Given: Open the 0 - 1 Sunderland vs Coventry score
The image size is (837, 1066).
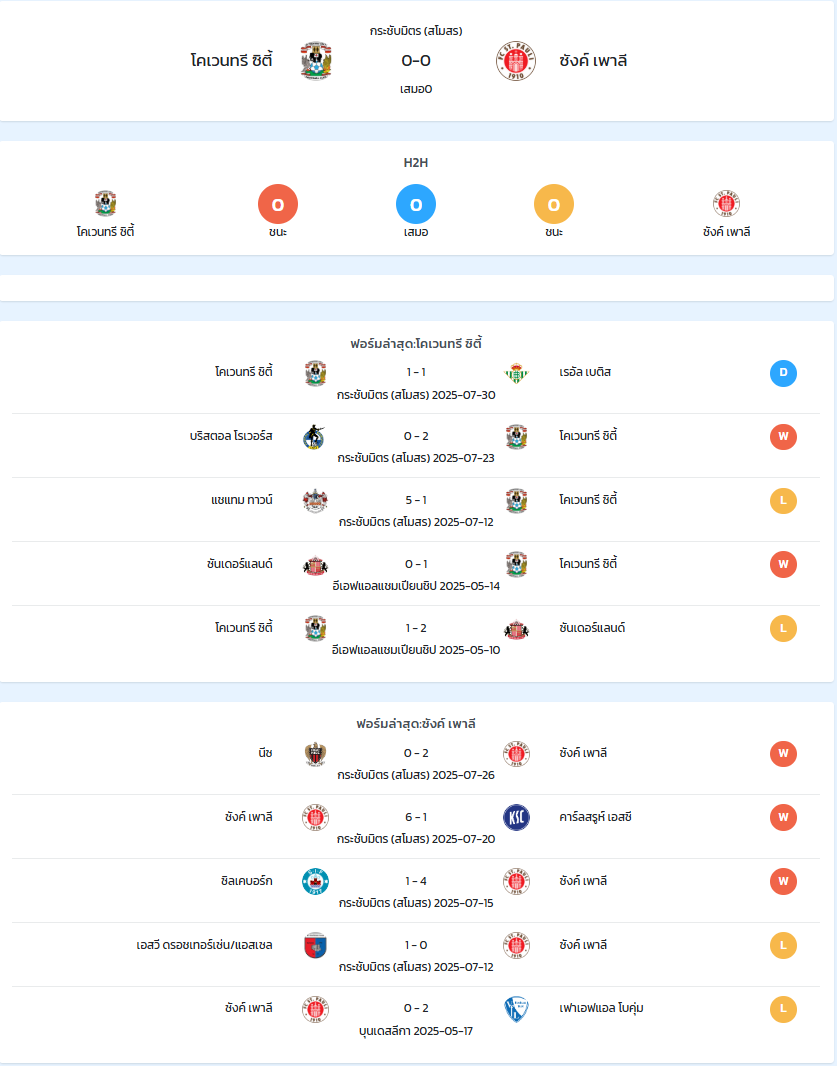Looking at the screenshot, I should point(416,564).
